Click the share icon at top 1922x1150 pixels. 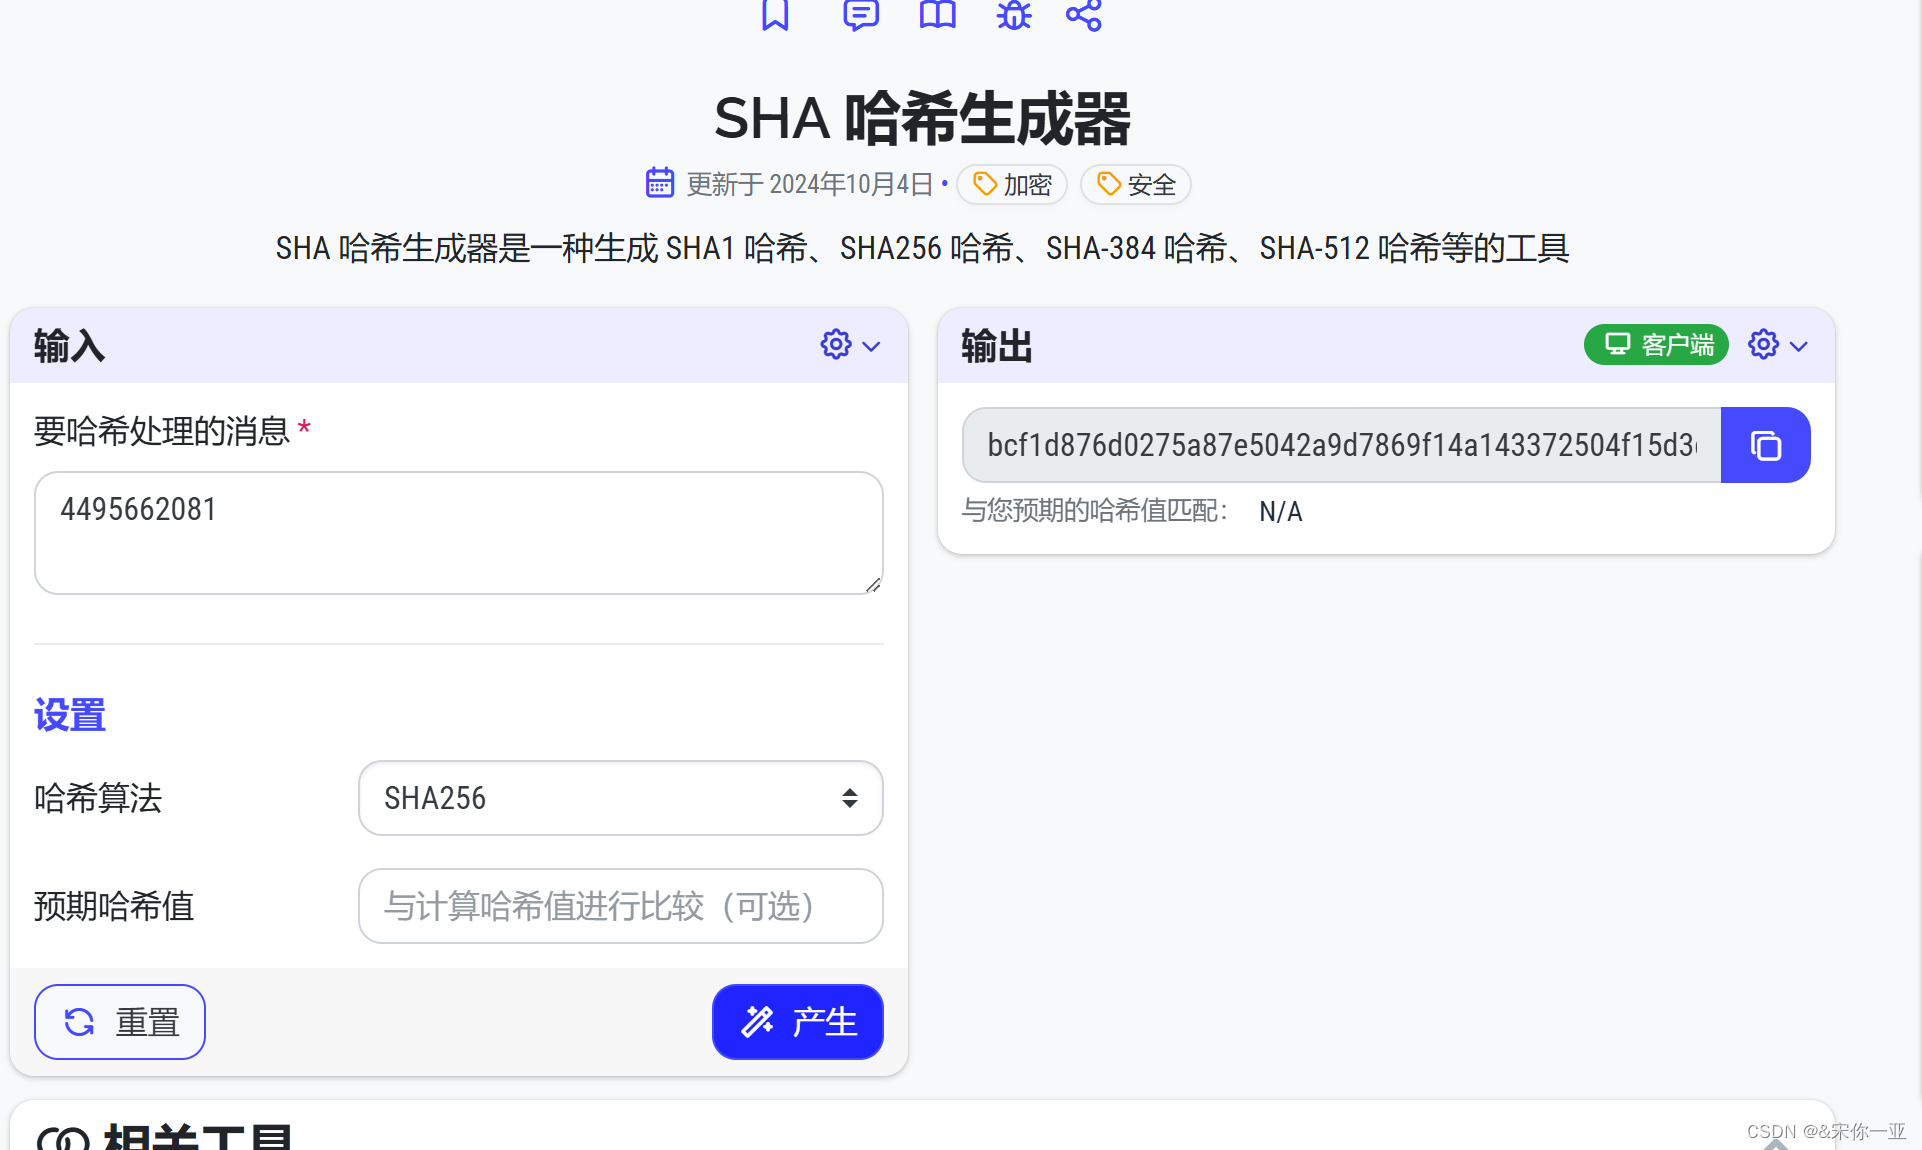(x=1083, y=14)
